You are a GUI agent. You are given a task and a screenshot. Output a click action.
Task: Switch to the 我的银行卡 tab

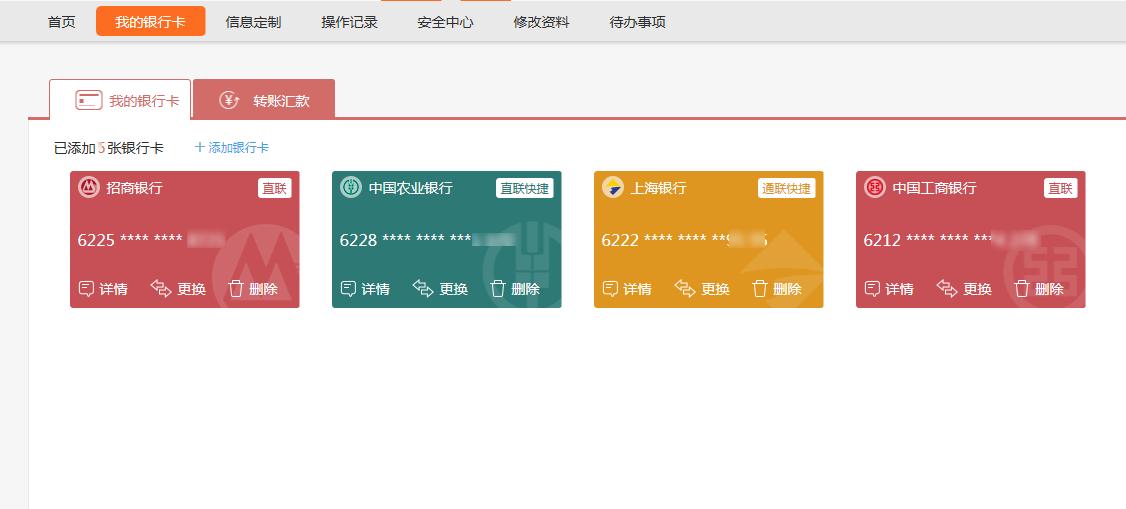coord(120,100)
